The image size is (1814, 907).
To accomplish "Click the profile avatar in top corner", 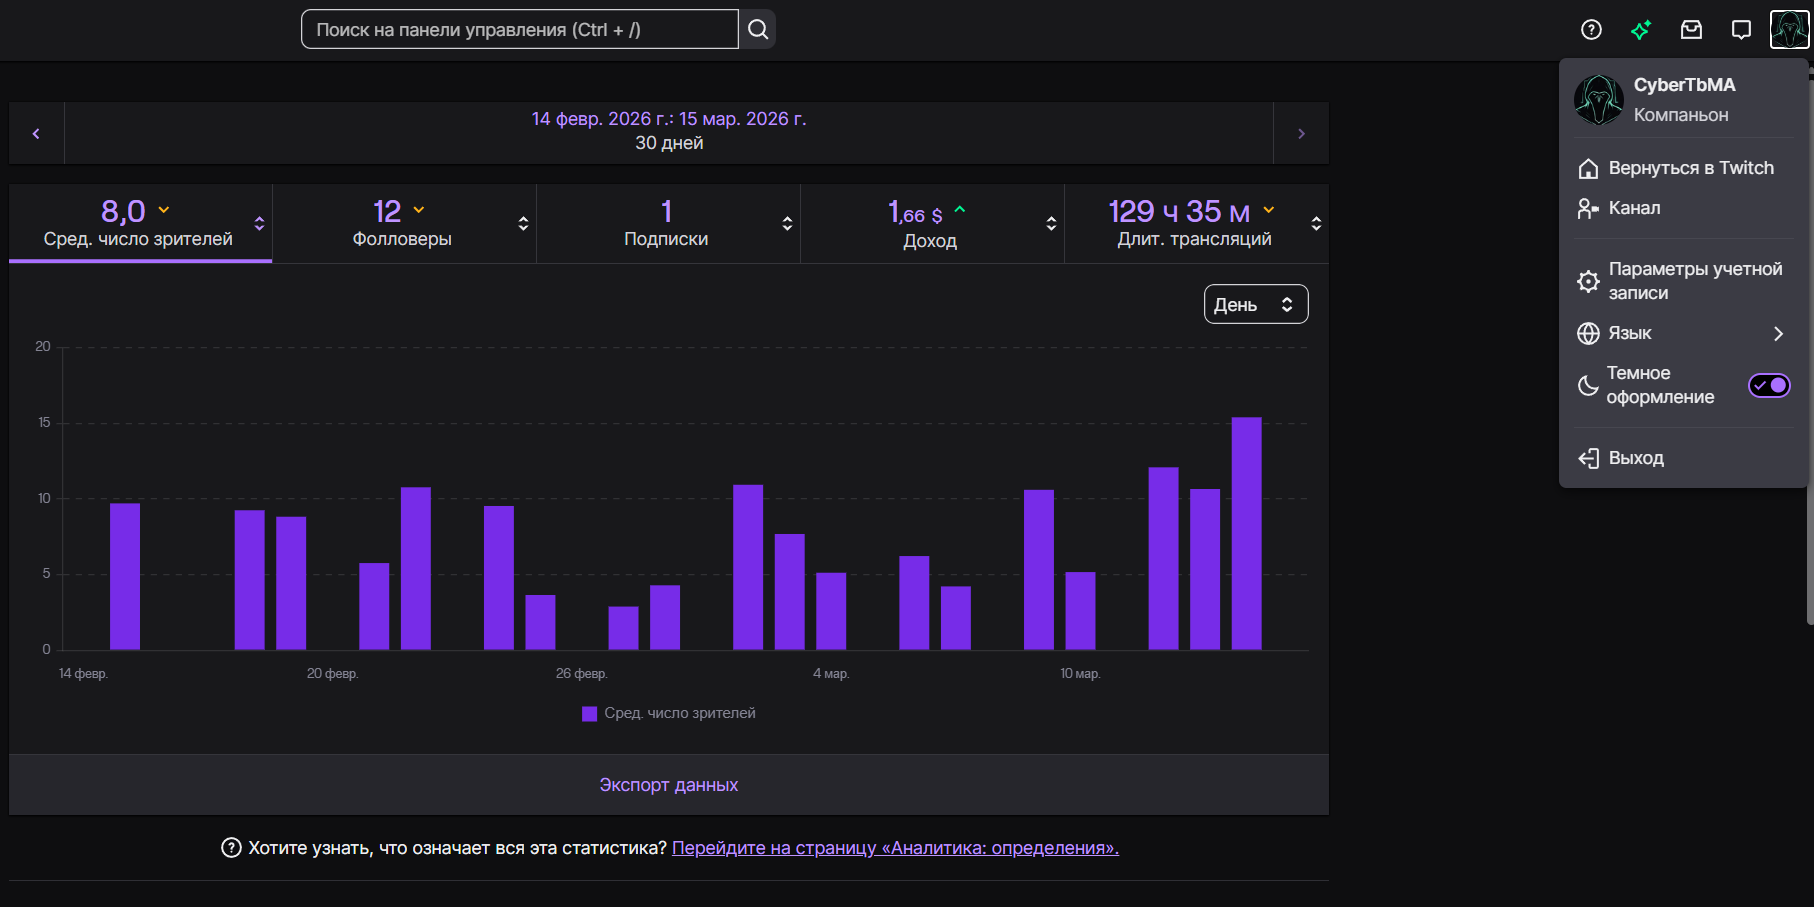I will pyautogui.click(x=1789, y=29).
